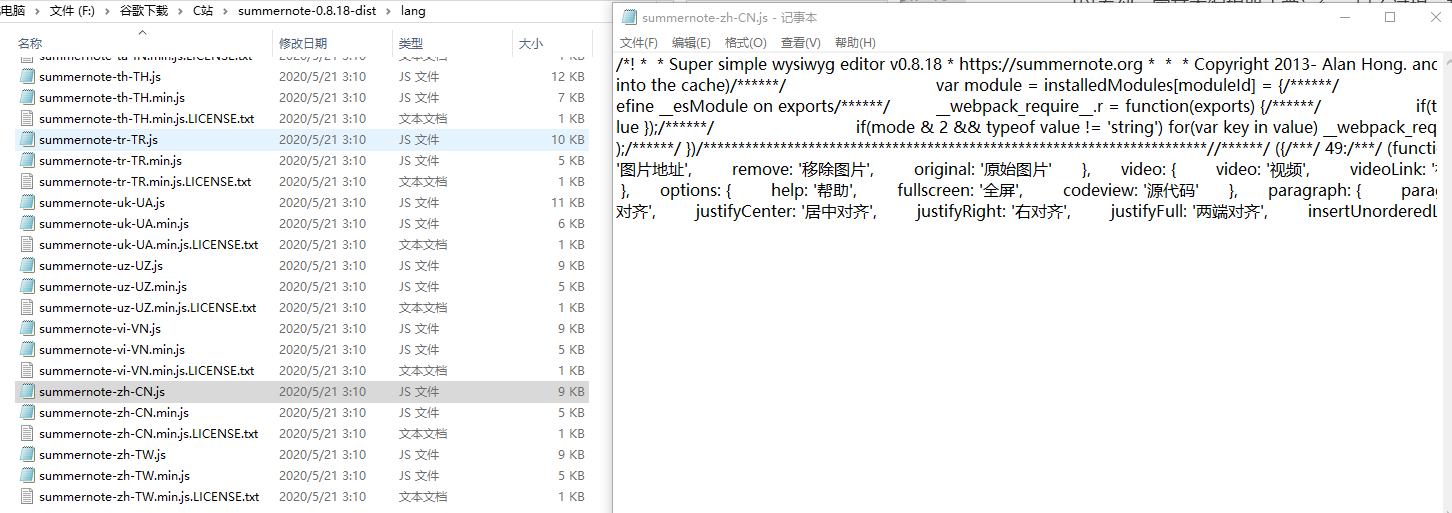This screenshot has height=513, width=1452.
Task: Select file icon of summernote-zh-TW.min.js
Action: tap(27, 476)
